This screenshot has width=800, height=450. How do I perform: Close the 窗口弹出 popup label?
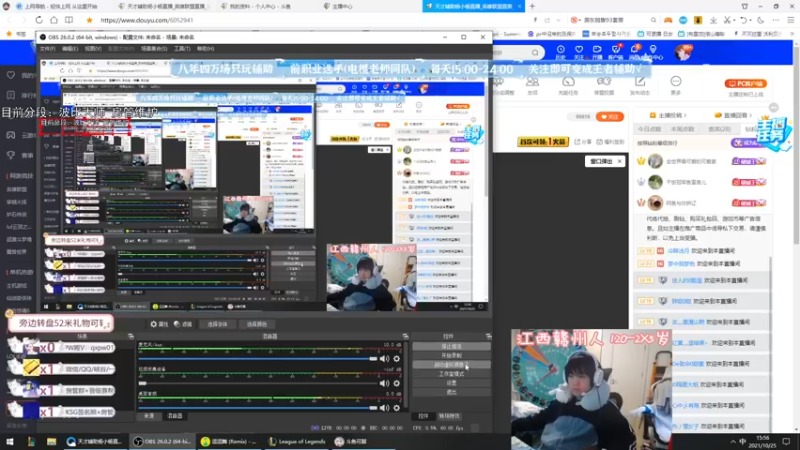[619, 161]
